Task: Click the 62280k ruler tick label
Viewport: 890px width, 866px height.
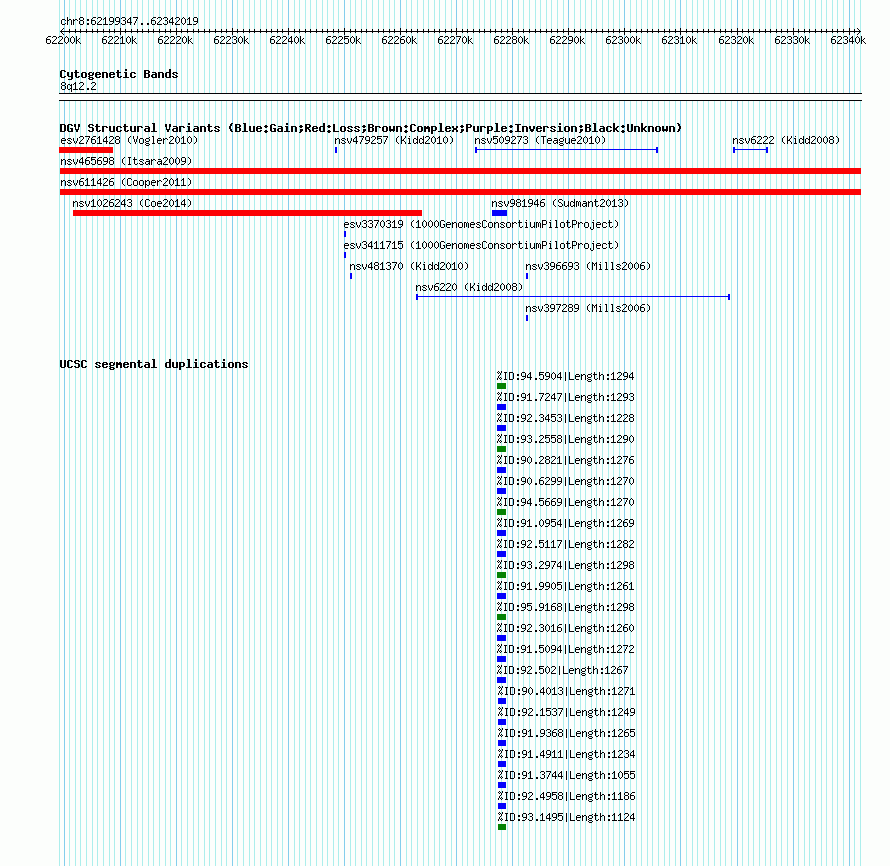Action: pyautogui.click(x=511, y=40)
